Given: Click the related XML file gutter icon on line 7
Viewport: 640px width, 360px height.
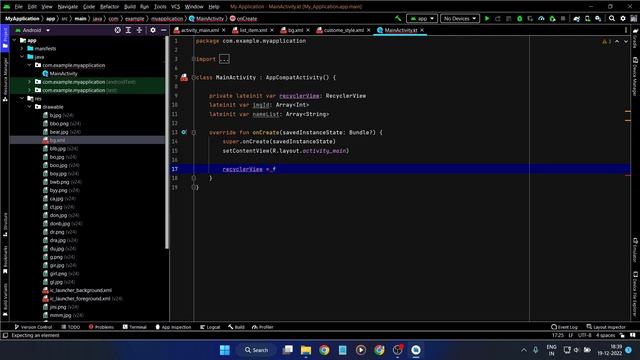Looking at the screenshot, I should [x=184, y=77].
